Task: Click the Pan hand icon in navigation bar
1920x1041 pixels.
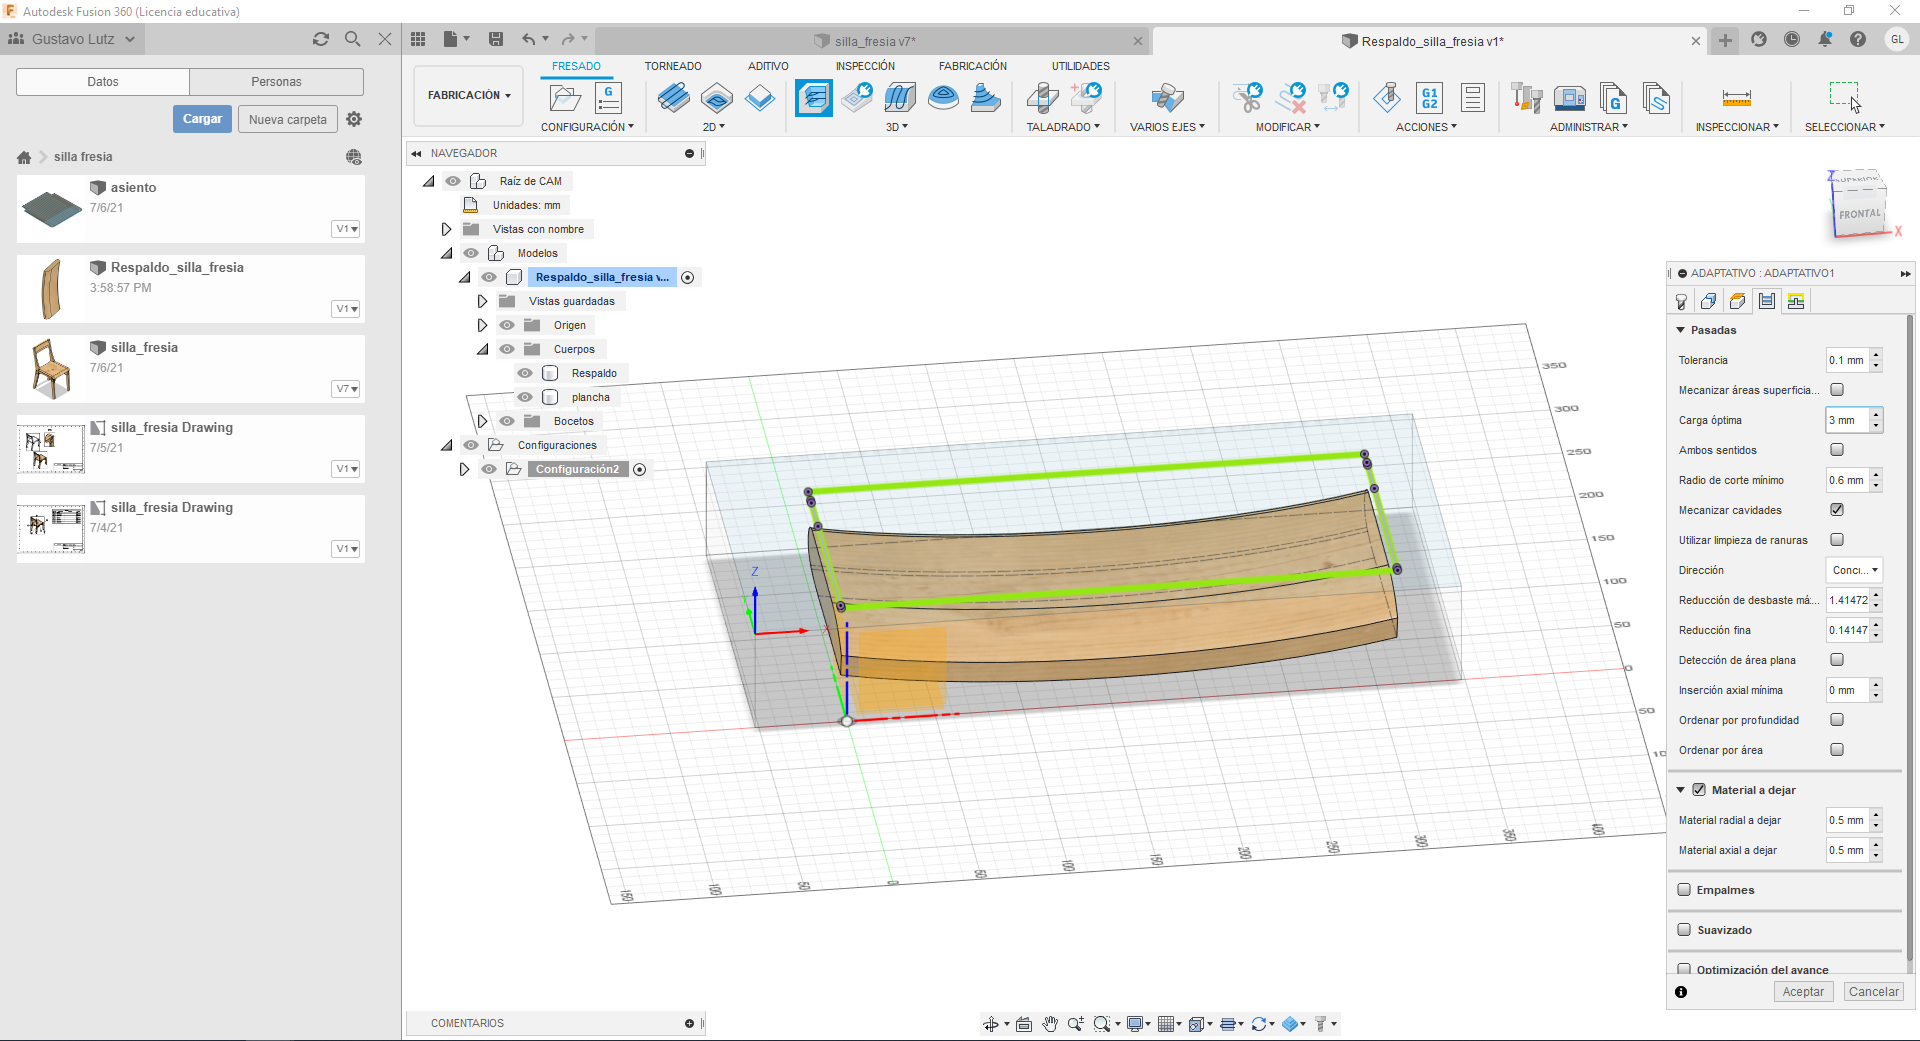Action: click(1050, 1023)
